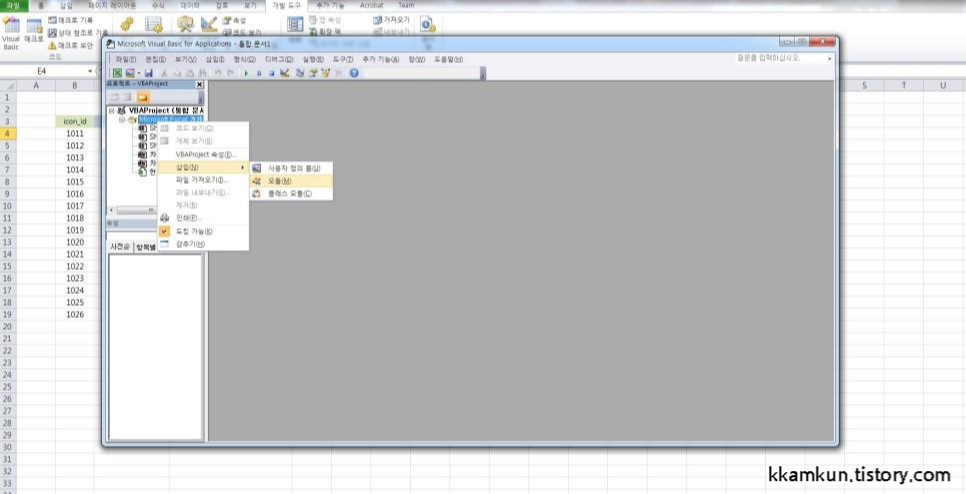Click the Project Explorer toolbar icon
Viewport: 966px width, 494px height.
point(300,73)
